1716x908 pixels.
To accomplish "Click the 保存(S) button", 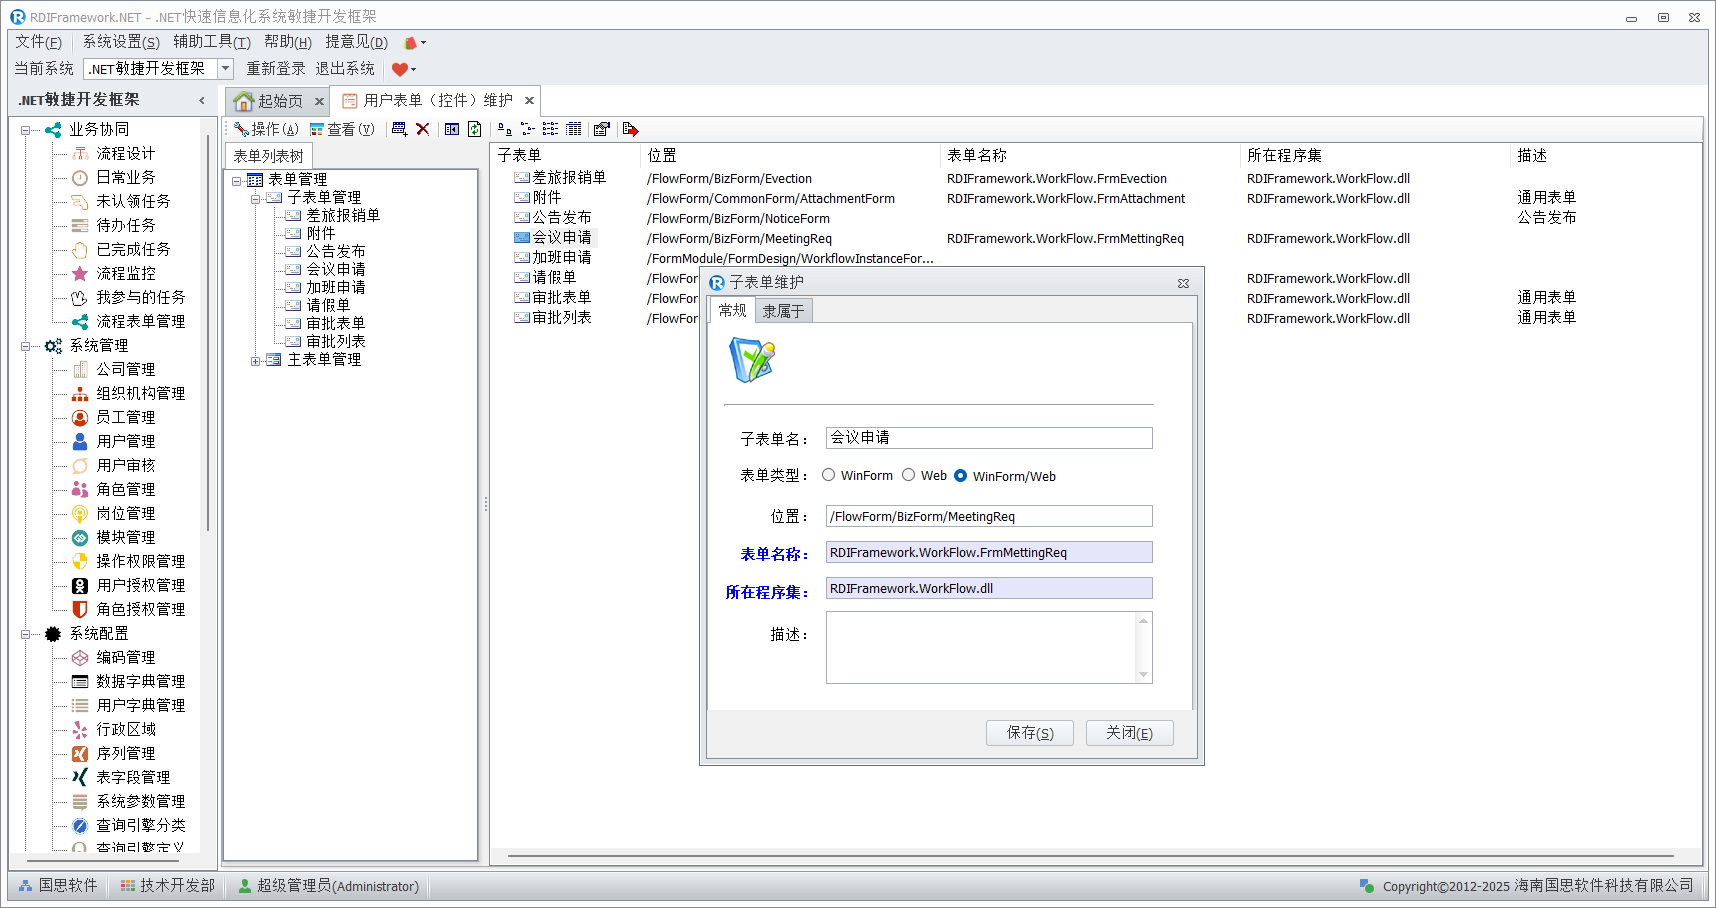I will pos(1029,733).
